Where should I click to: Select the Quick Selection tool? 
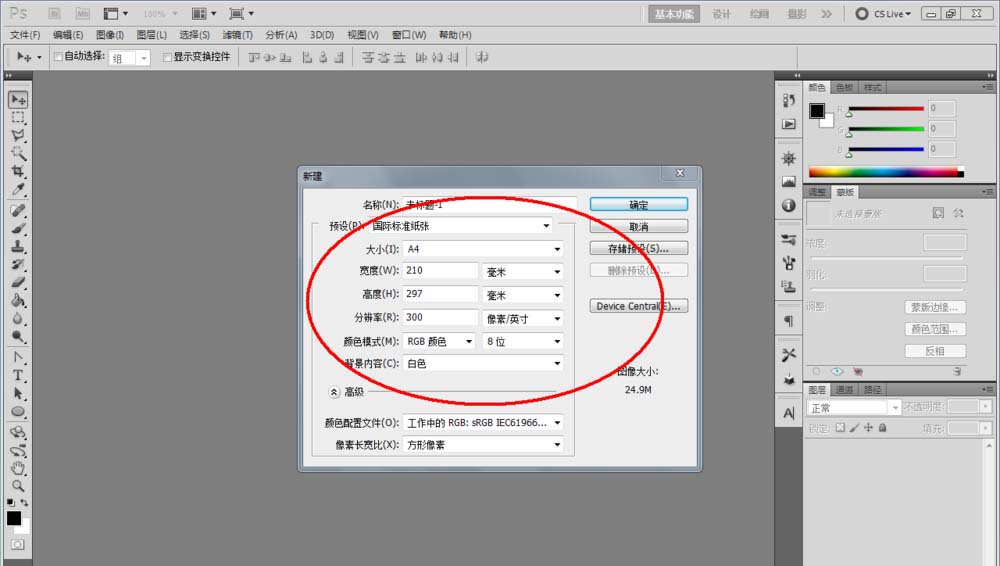point(18,153)
